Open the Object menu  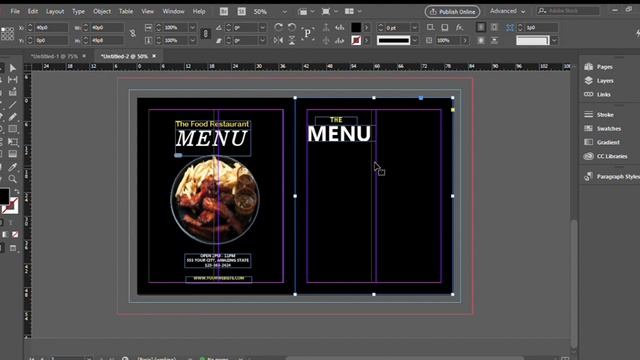click(x=102, y=11)
